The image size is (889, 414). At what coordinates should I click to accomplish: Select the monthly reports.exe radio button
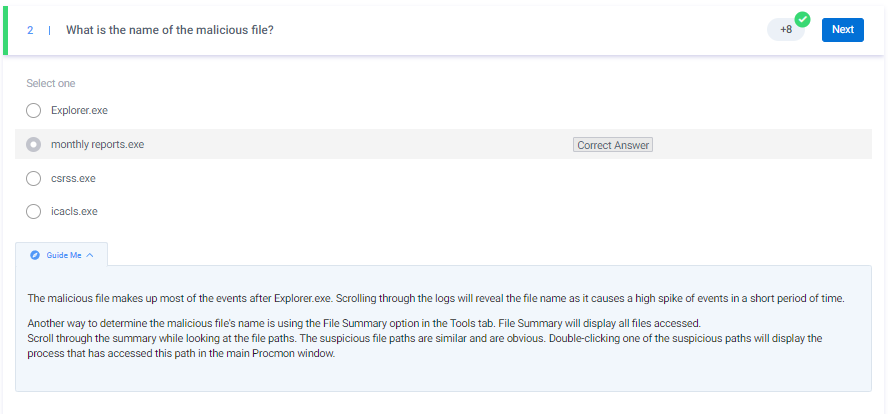click(33, 144)
